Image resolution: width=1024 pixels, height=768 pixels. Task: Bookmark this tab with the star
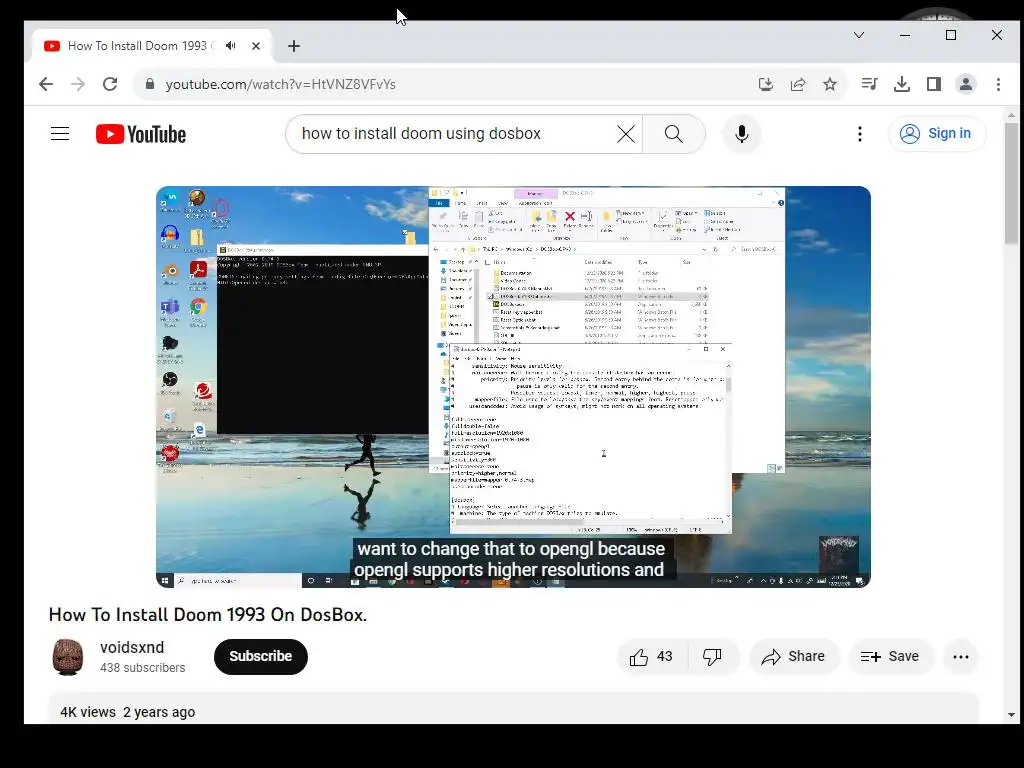pyautogui.click(x=829, y=84)
